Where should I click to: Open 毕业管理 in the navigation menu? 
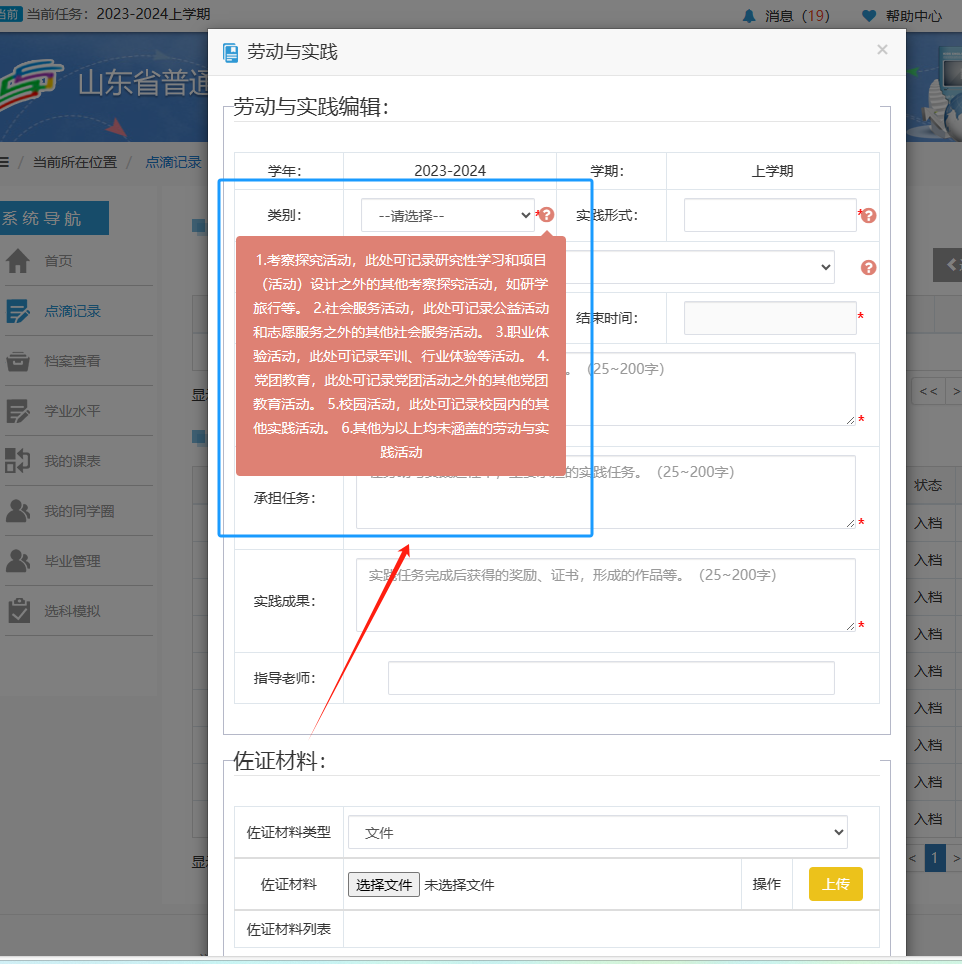pyautogui.click(x=72, y=561)
